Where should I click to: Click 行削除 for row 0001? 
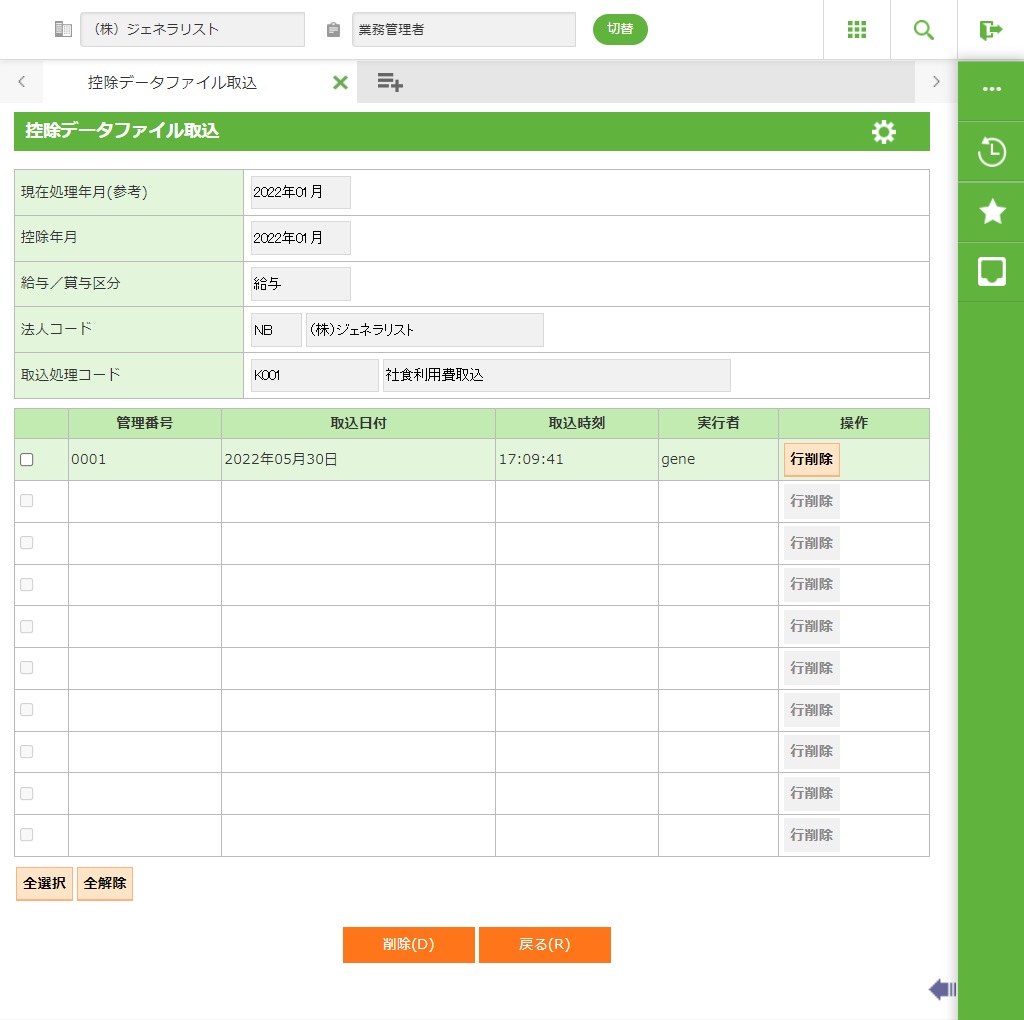pyautogui.click(x=811, y=460)
